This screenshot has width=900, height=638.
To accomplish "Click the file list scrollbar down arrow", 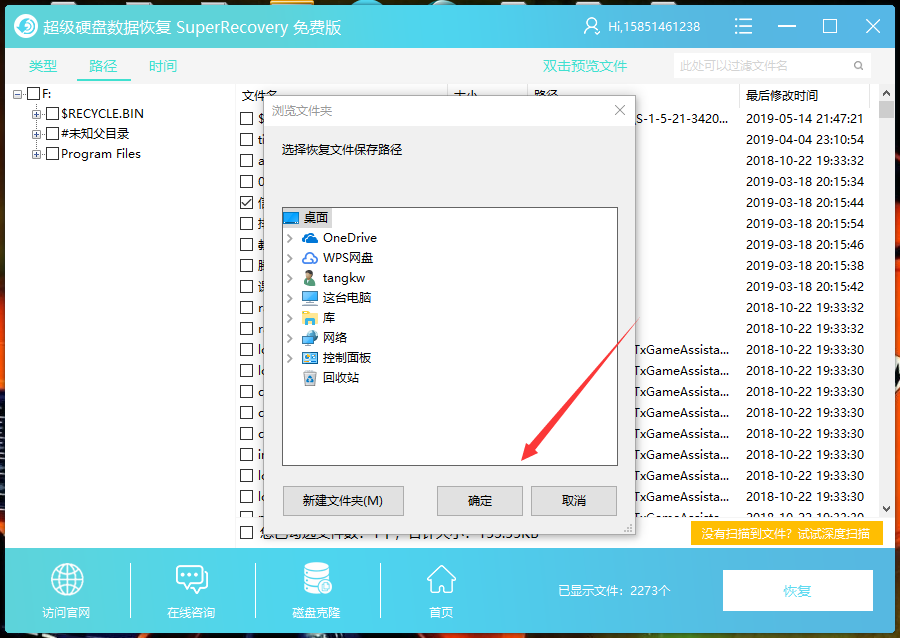I will tap(886, 508).
